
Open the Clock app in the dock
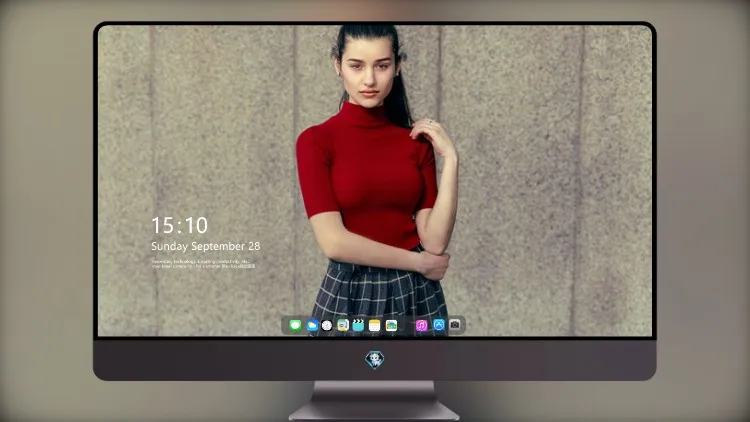pos(327,325)
